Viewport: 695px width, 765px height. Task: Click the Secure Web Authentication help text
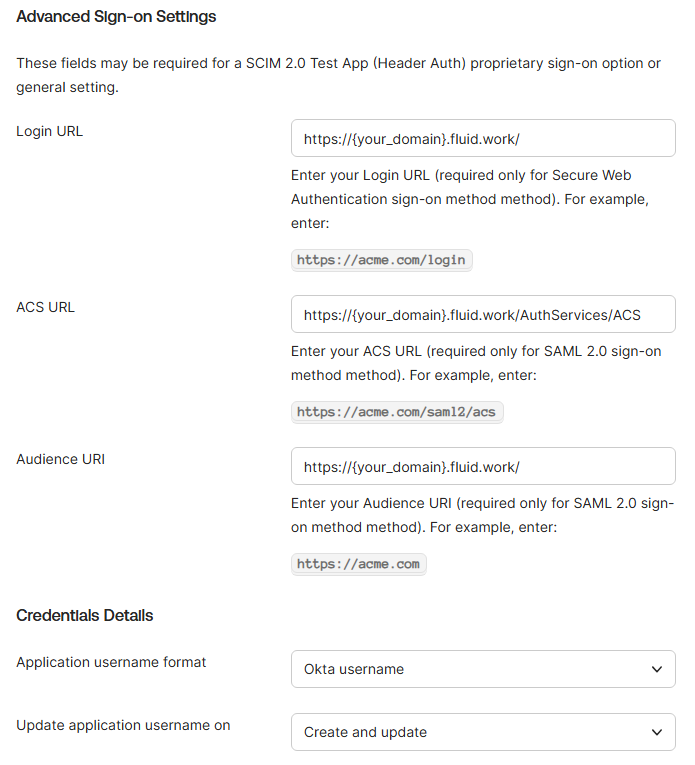tap(470, 187)
